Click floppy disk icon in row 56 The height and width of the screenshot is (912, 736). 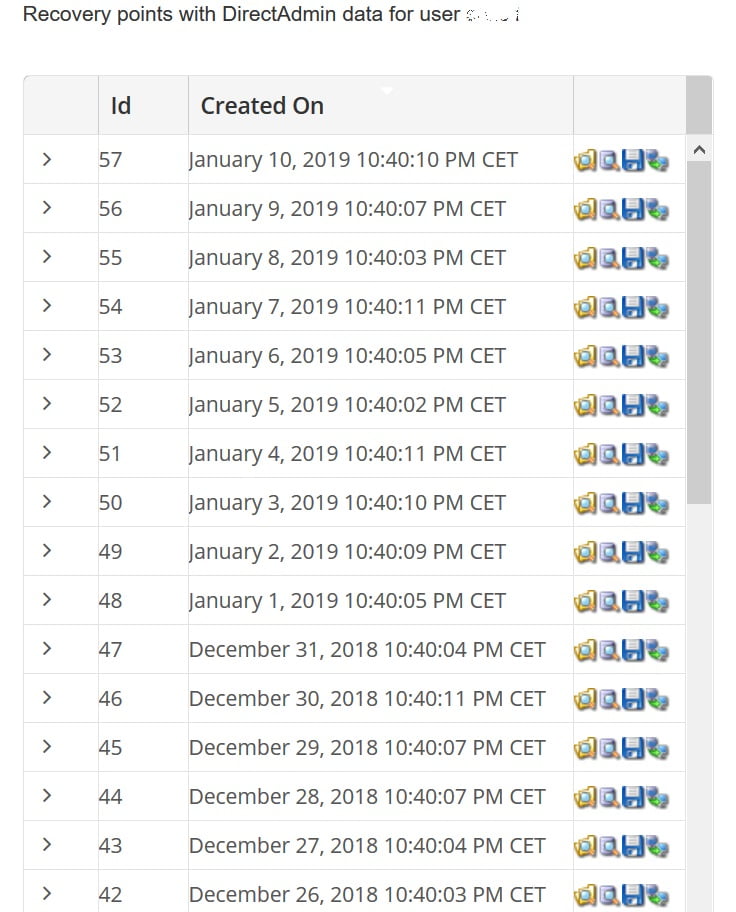click(633, 209)
